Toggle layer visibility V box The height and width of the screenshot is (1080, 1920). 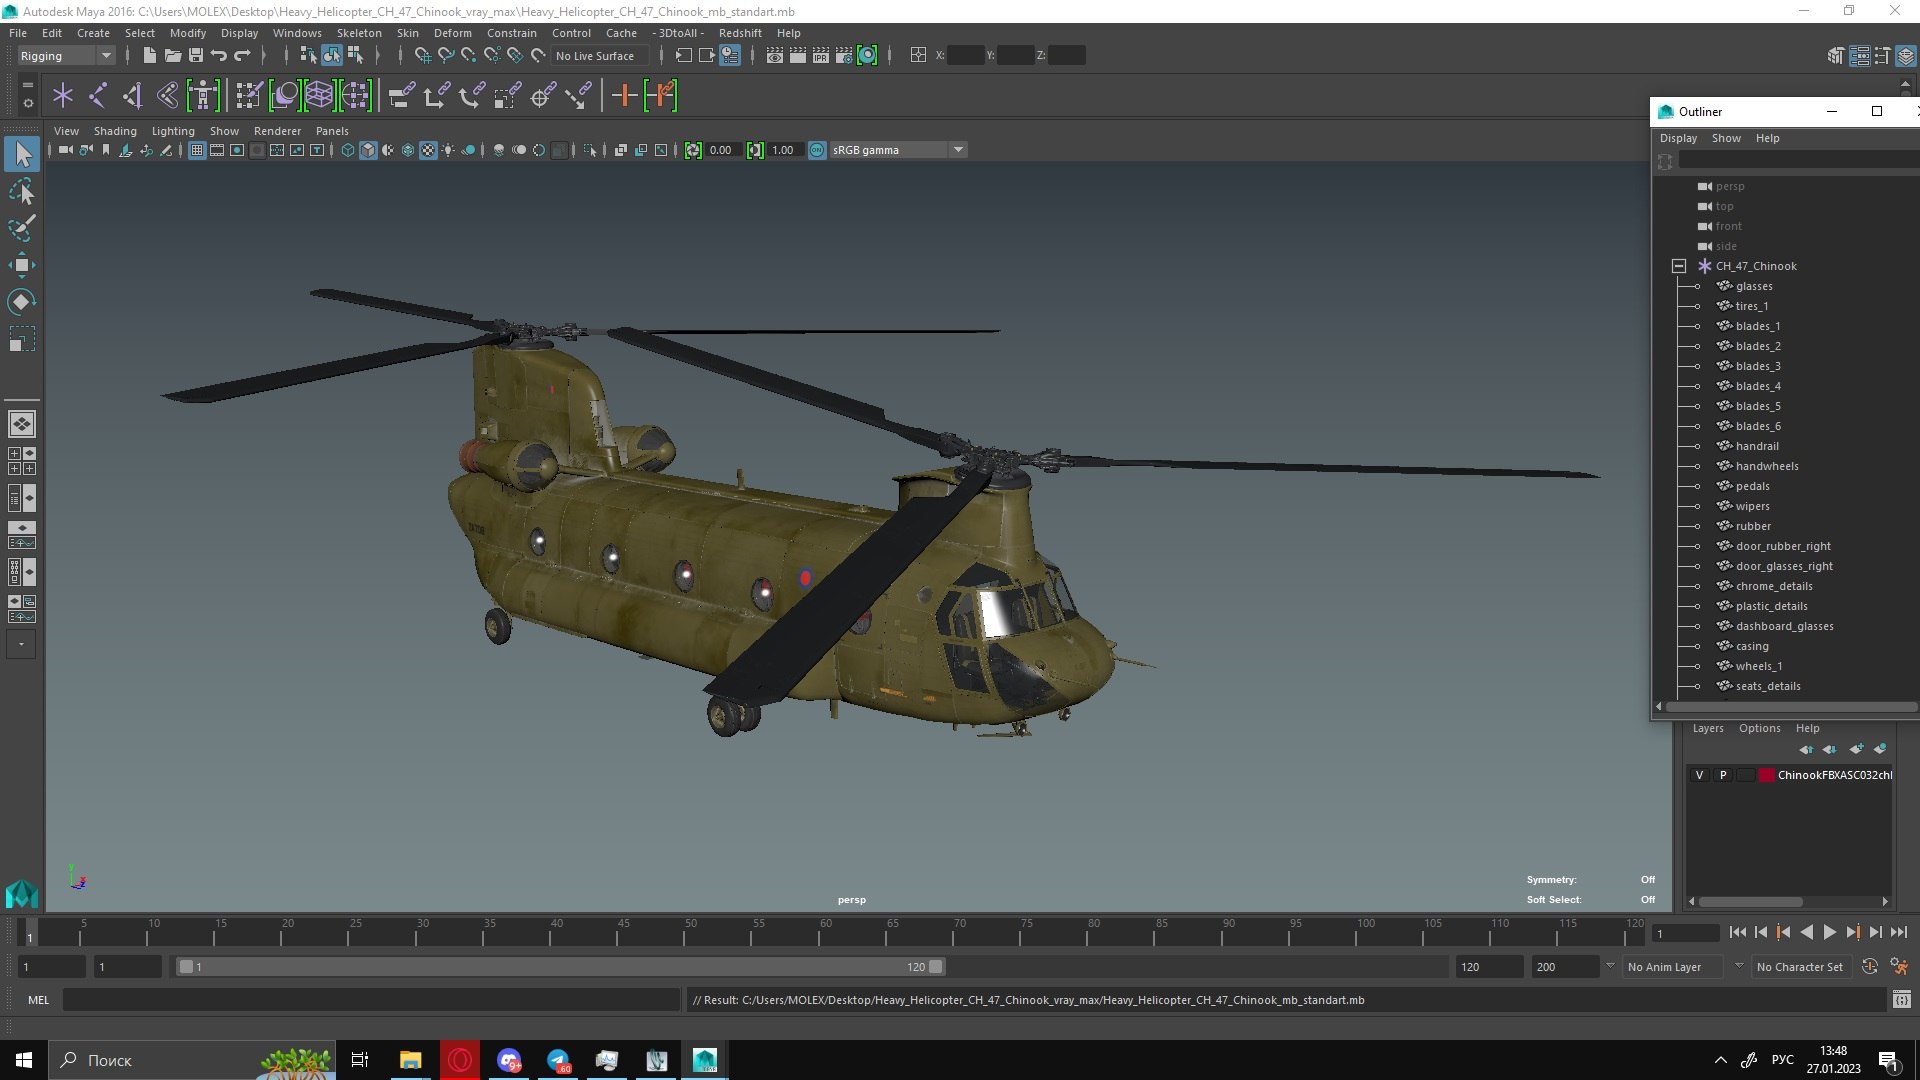[1699, 775]
